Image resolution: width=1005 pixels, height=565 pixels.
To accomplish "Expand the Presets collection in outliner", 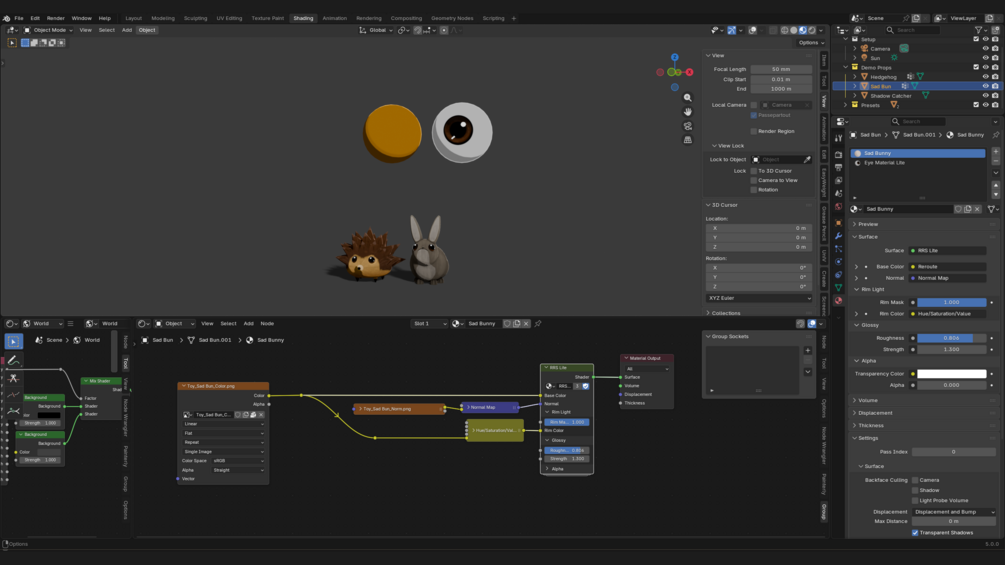I will 846,105.
